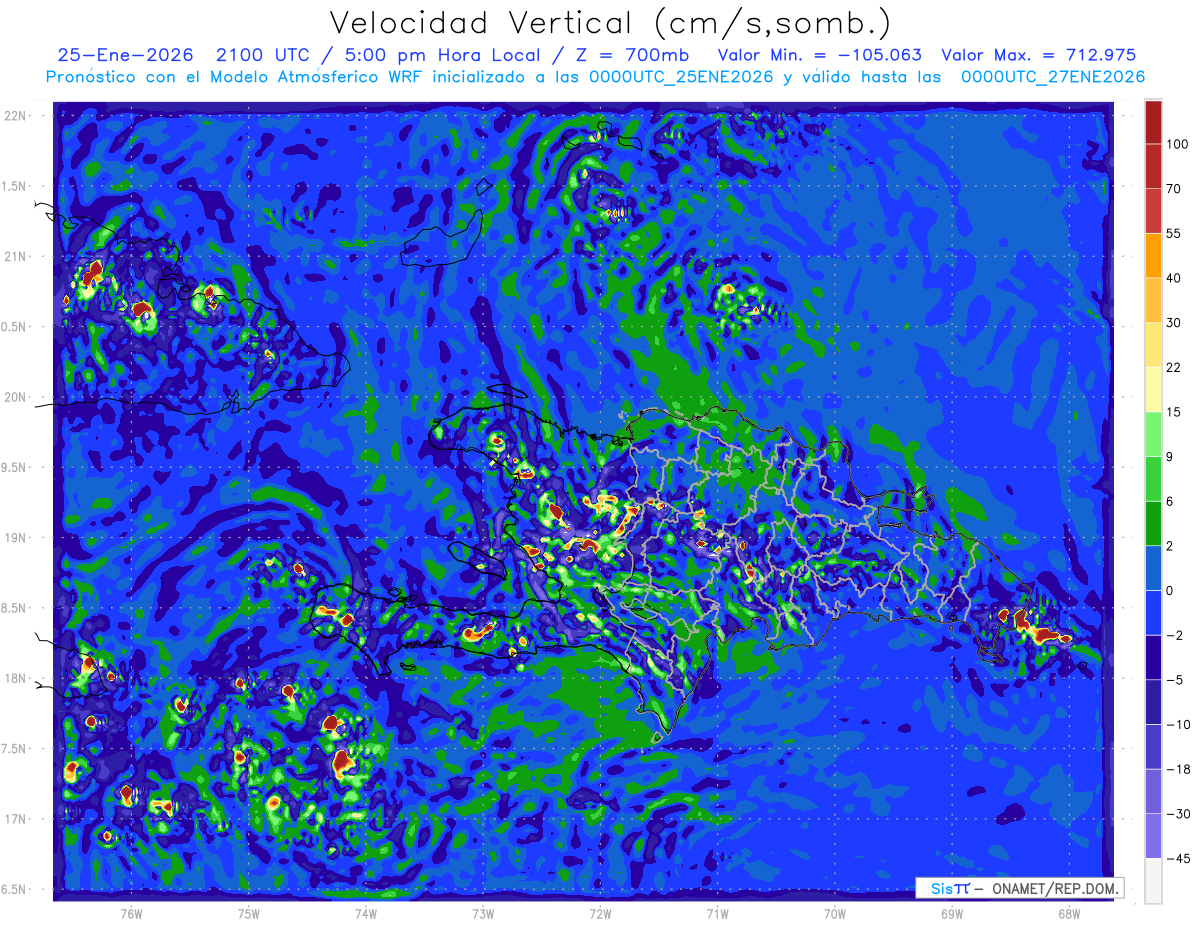
Task: Click the 19N latitude label
Action: tap(16, 538)
